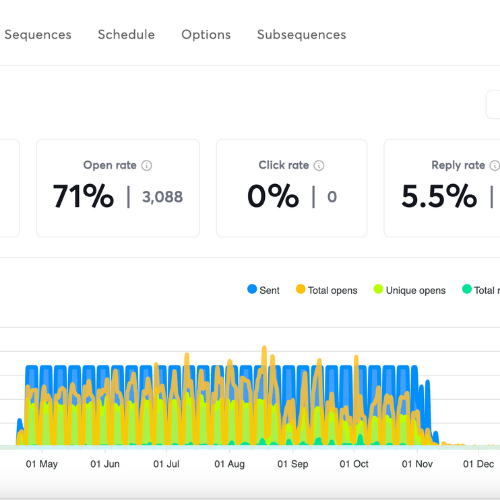Click the 01 May axis label

point(42,464)
